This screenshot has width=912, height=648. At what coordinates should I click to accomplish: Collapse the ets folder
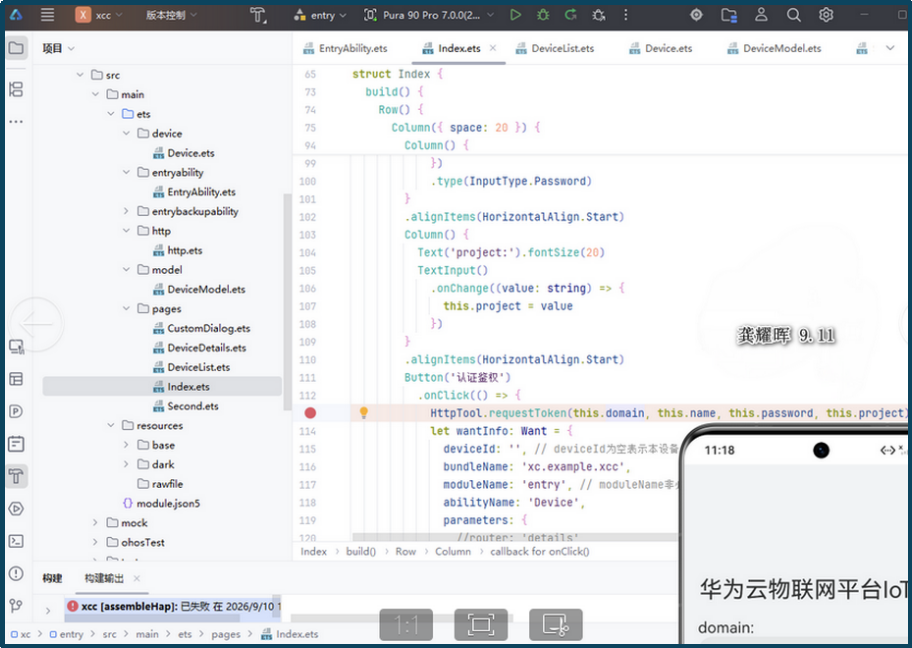point(111,113)
